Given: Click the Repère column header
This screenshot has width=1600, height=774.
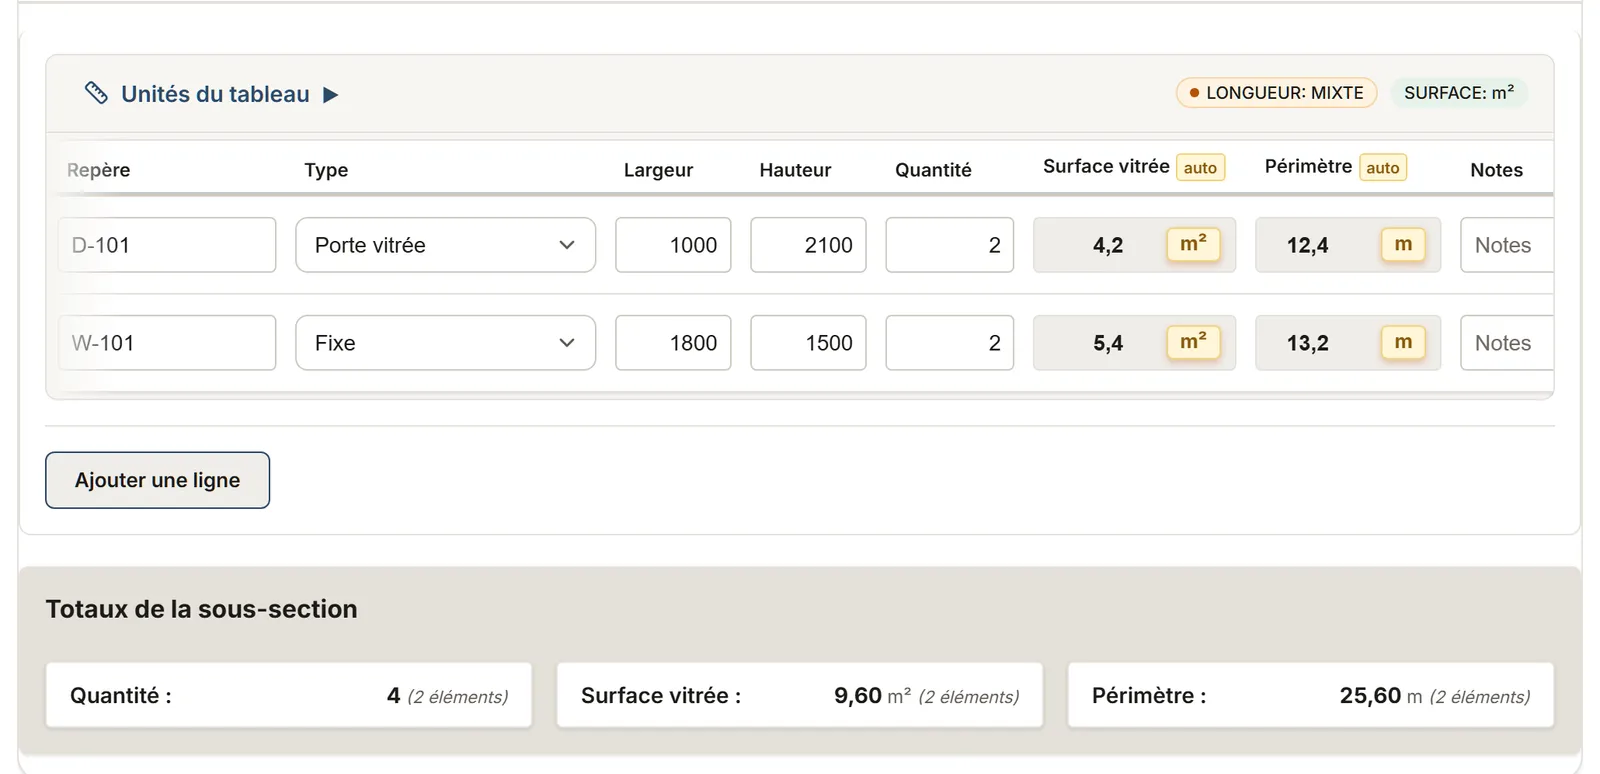Looking at the screenshot, I should point(98,170).
